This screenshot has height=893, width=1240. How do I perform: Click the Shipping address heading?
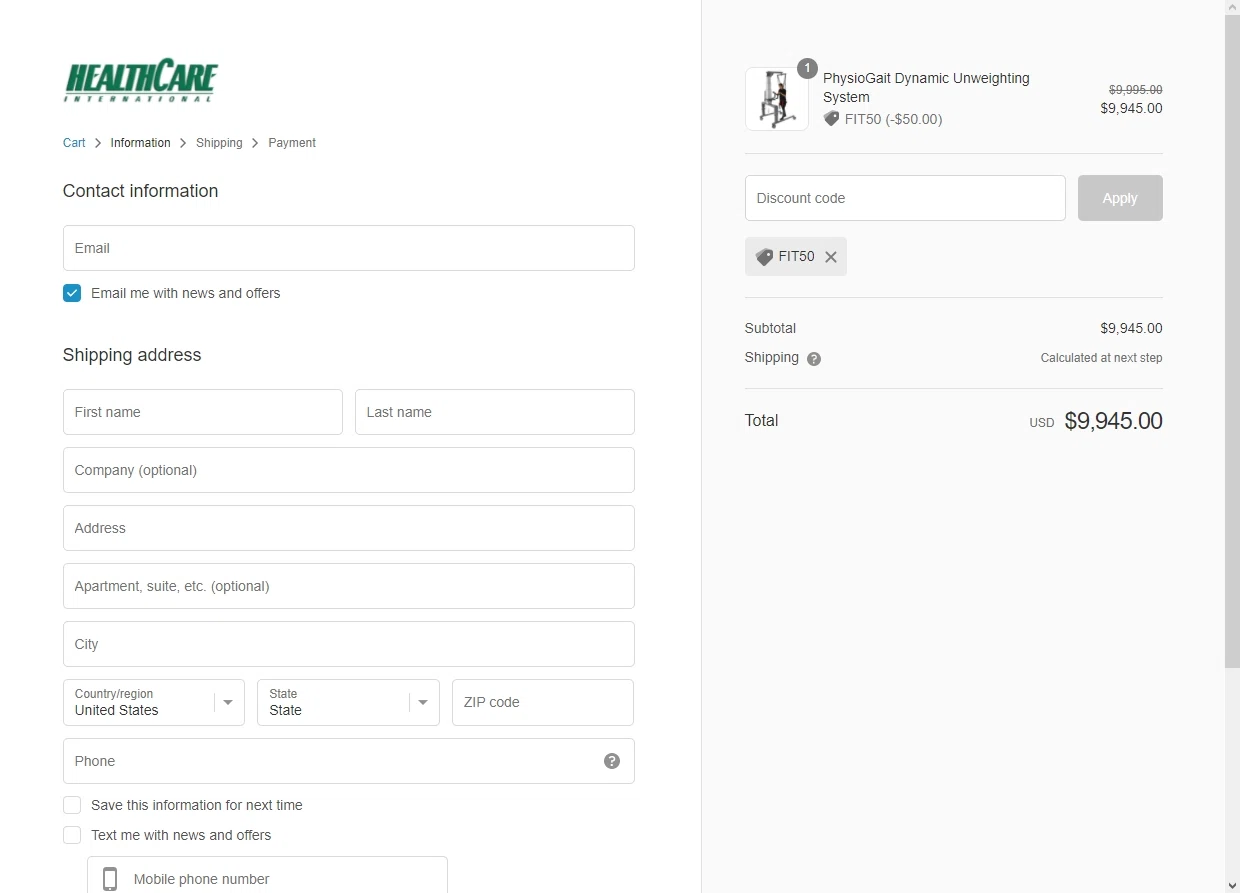tap(132, 355)
